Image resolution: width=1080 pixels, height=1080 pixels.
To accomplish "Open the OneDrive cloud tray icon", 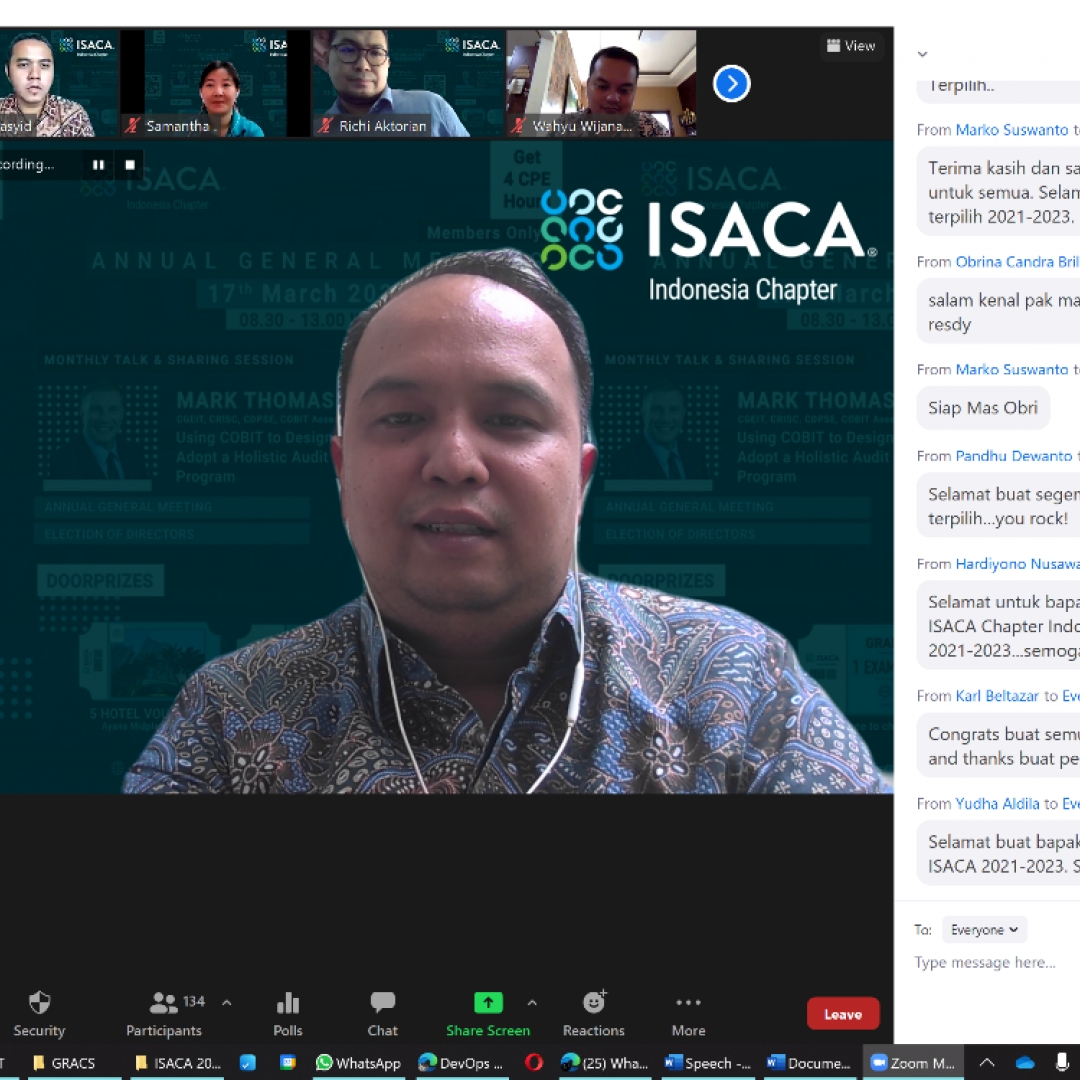I will pyautogui.click(x=1025, y=1063).
